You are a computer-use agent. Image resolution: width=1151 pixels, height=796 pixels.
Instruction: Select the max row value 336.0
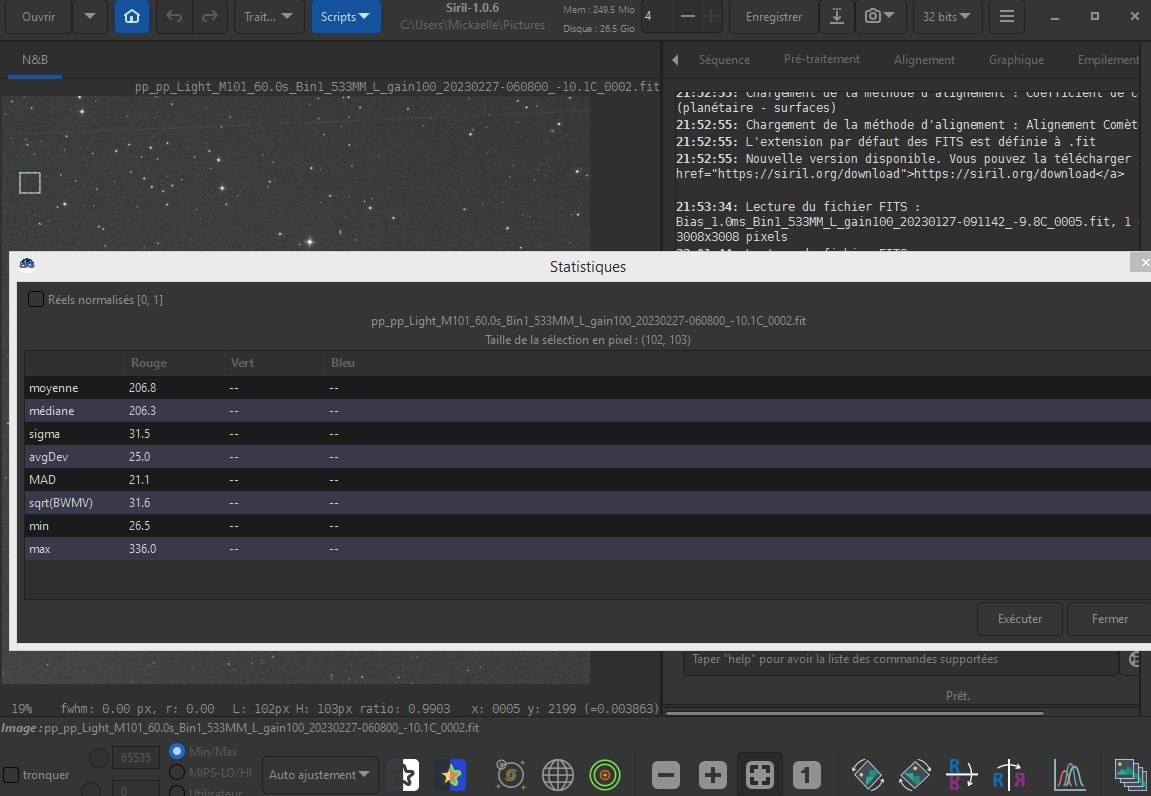[142, 549]
